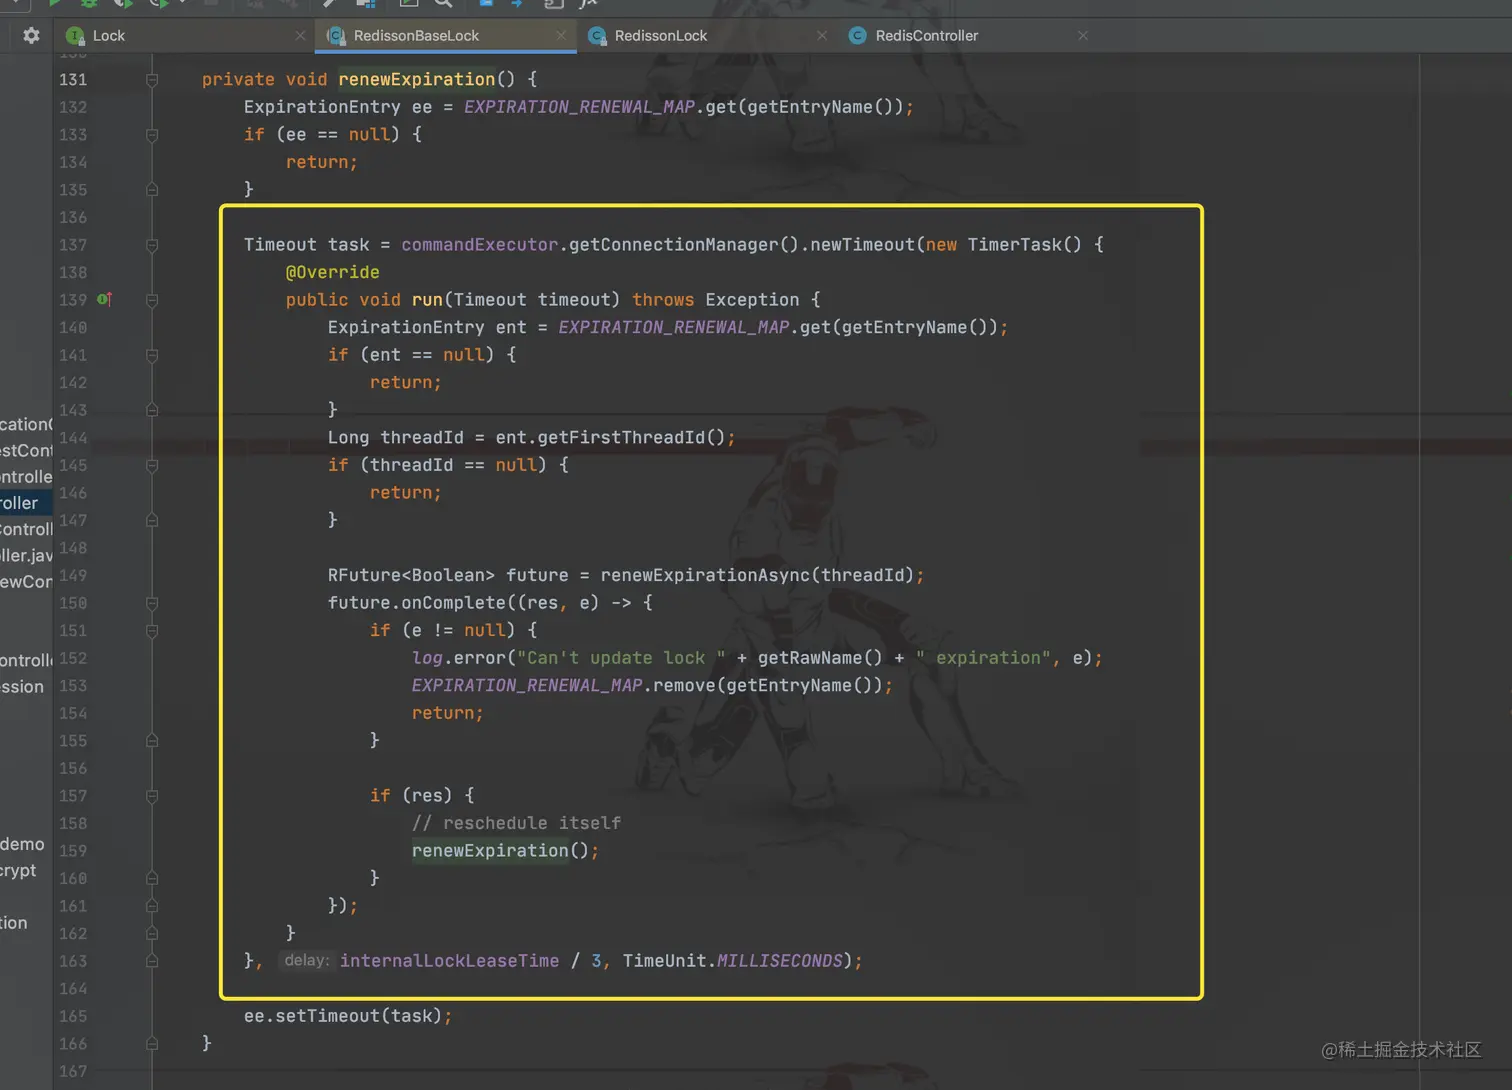The height and width of the screenshot is (1090, 1512).
Task: Click the renewExpiration method name on line 131
Action: pyautogui.click(x=416, y=79)
